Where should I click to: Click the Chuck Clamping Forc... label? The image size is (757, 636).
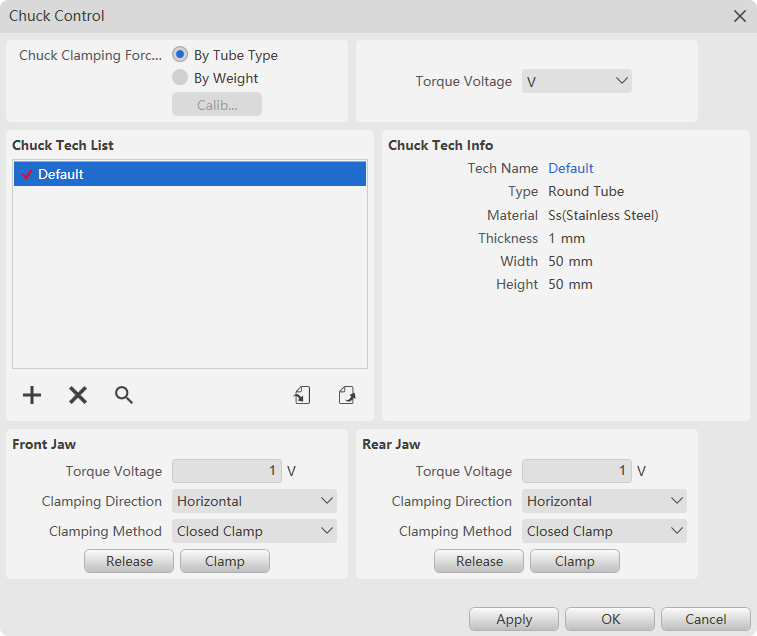coord(90,56)
